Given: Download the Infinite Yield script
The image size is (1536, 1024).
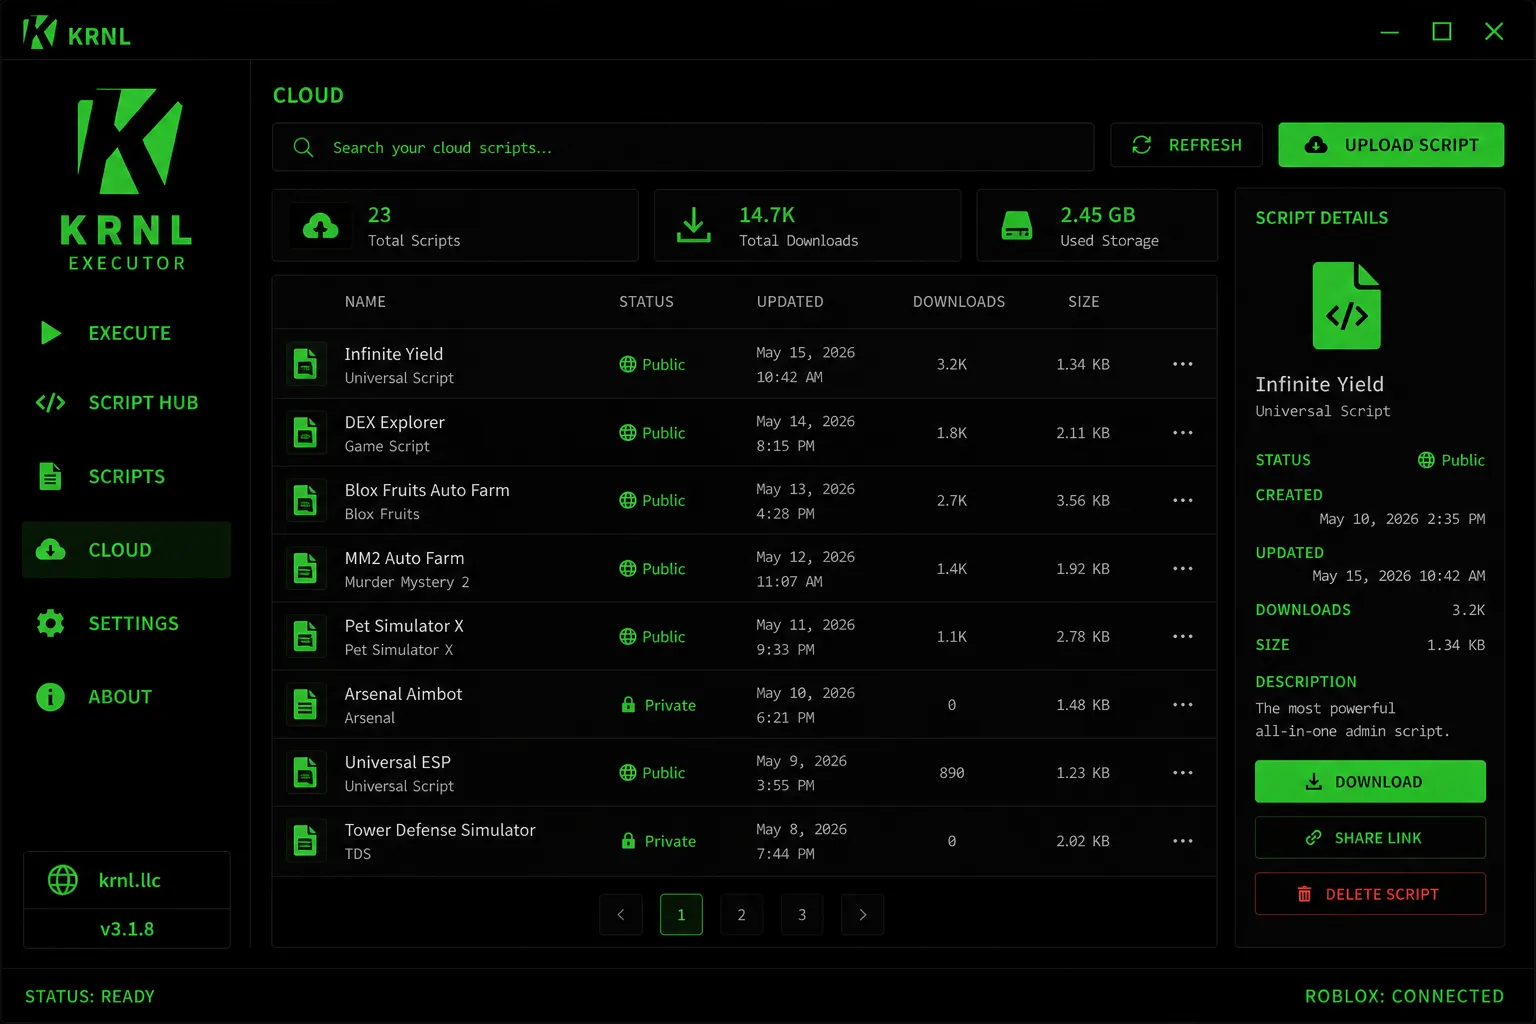Looking at the screenshot, I should pyautogui.click(x=1370, y=782).
